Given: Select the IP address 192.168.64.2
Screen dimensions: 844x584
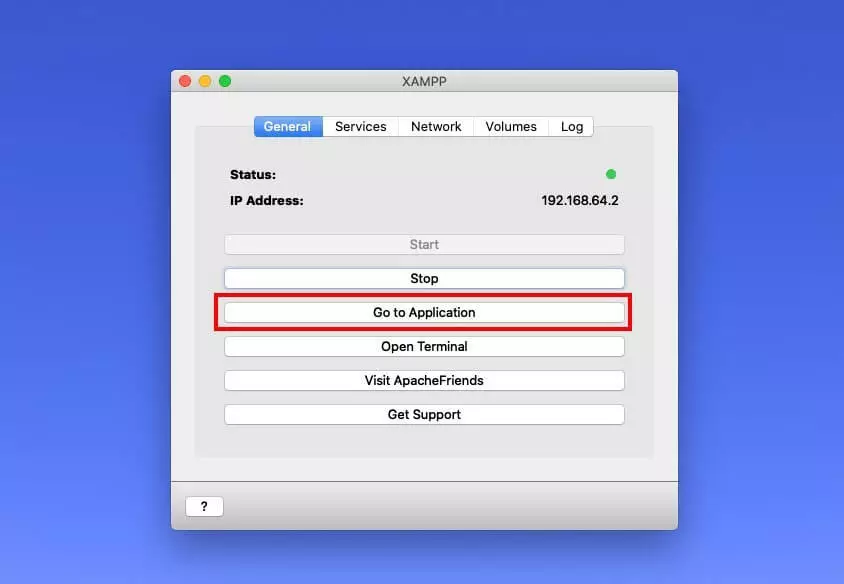Looking at the screenshot, I should (x=580, y=200).
